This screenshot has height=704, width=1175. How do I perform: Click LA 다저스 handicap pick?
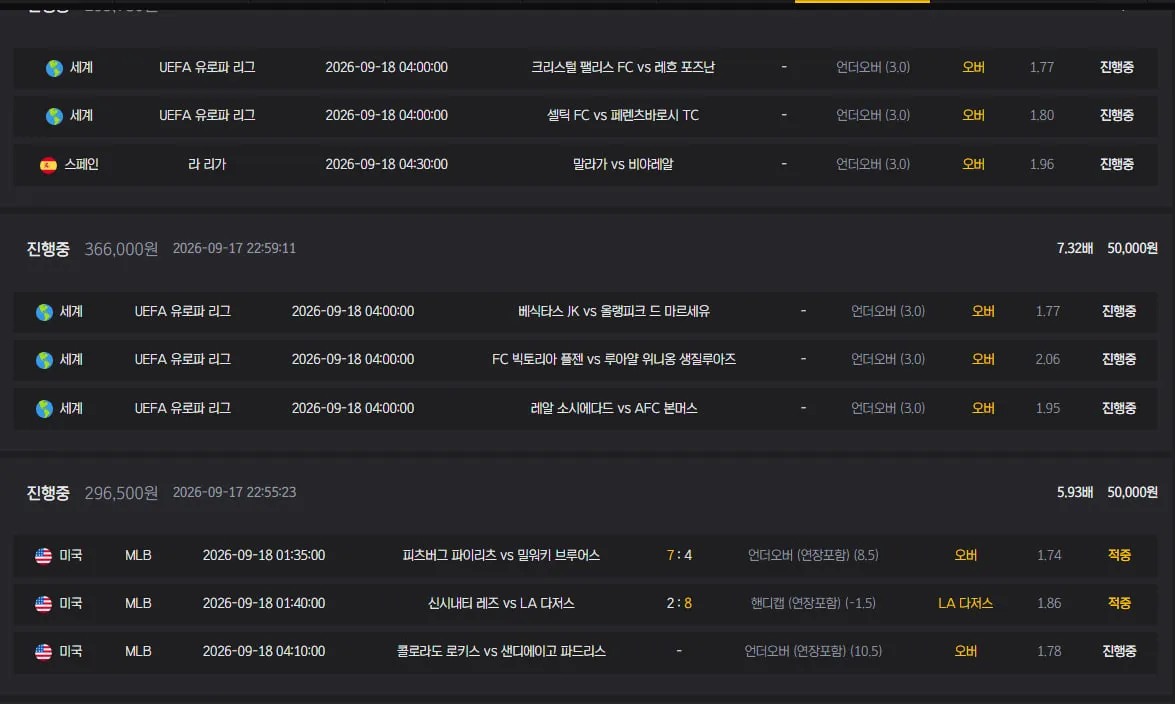pyautogui.click(x=965, y=603)
